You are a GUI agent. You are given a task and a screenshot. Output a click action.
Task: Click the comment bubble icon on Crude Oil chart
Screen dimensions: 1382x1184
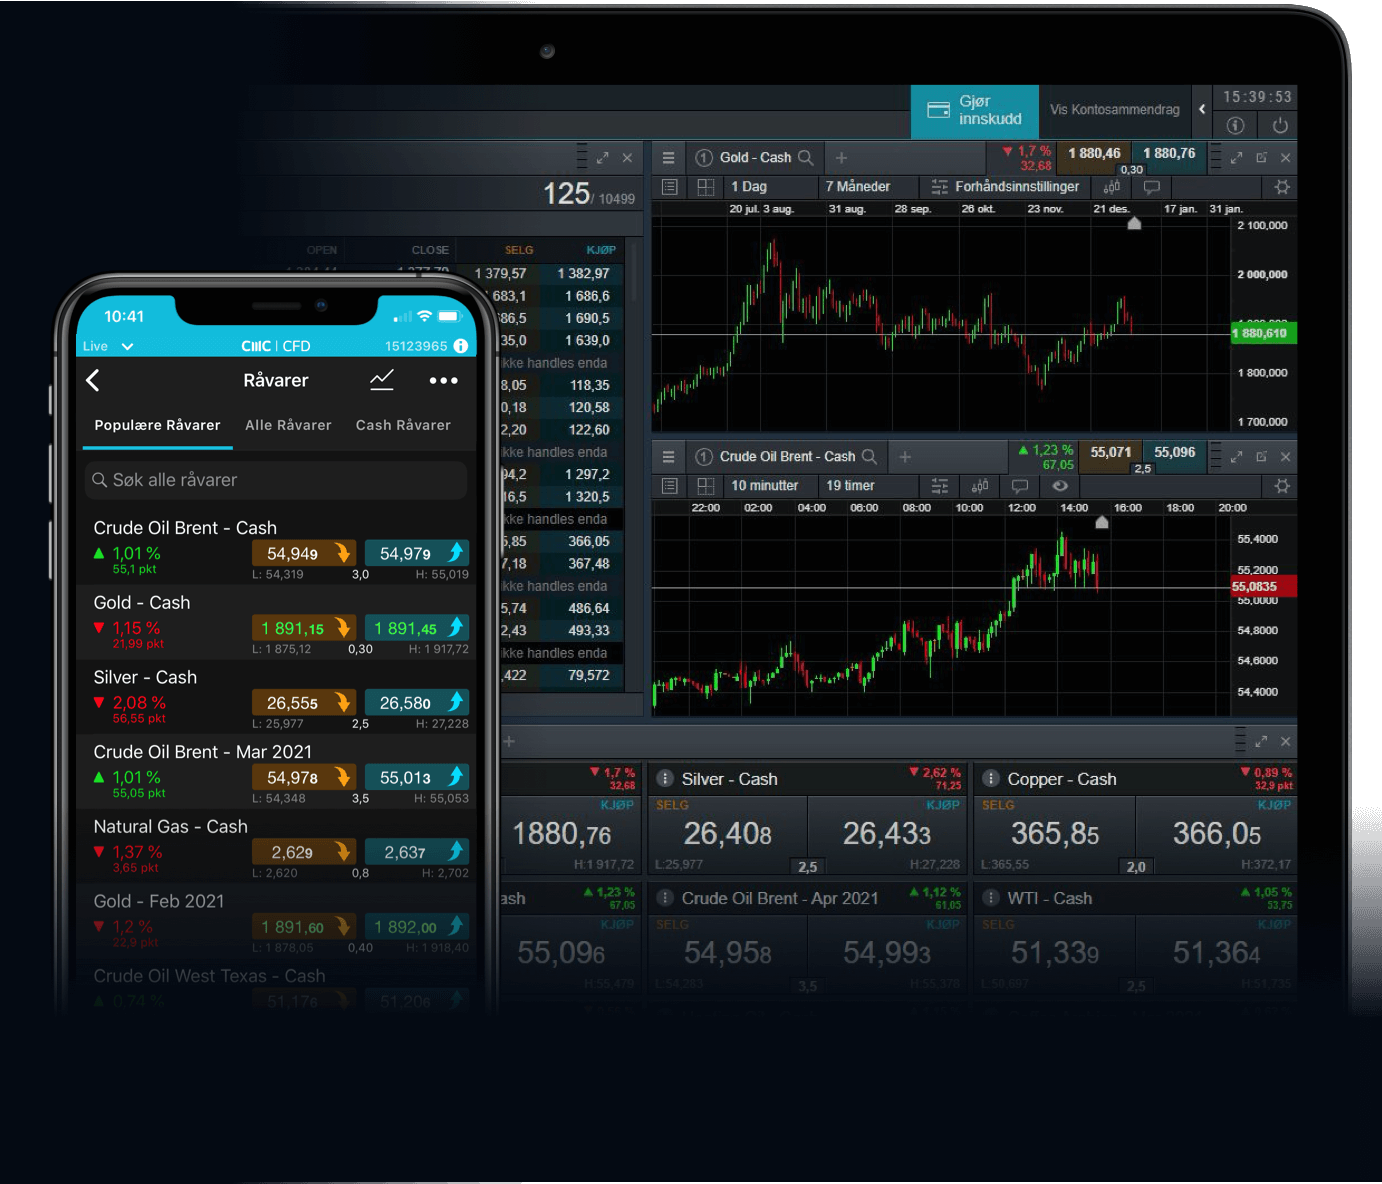tap(1019, 486)
